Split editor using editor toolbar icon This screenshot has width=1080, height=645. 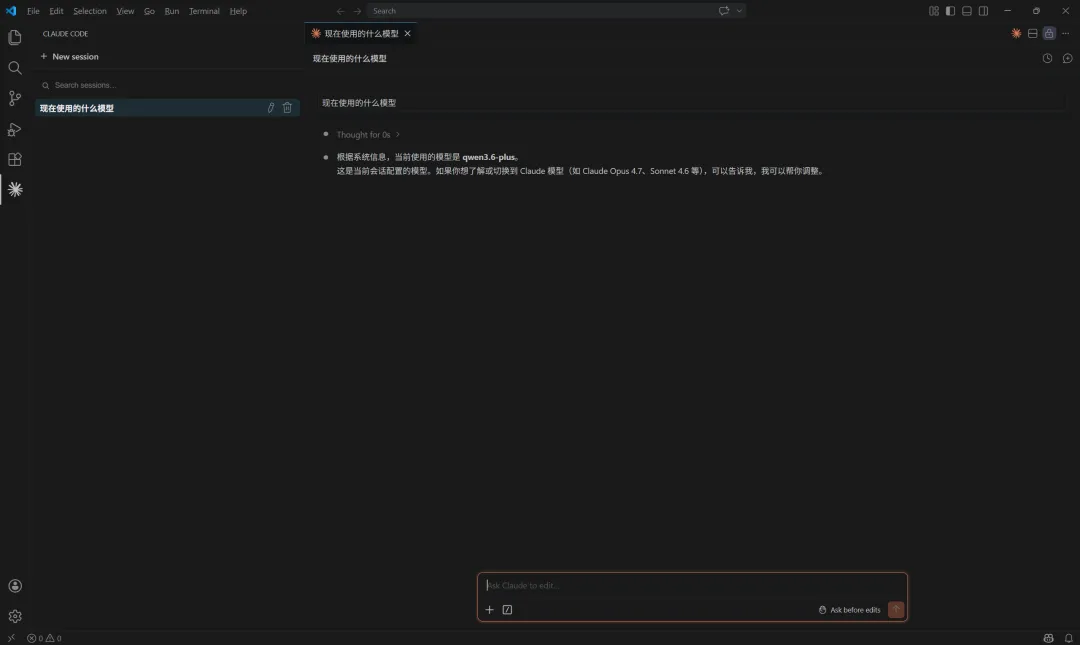(1032, 33)
